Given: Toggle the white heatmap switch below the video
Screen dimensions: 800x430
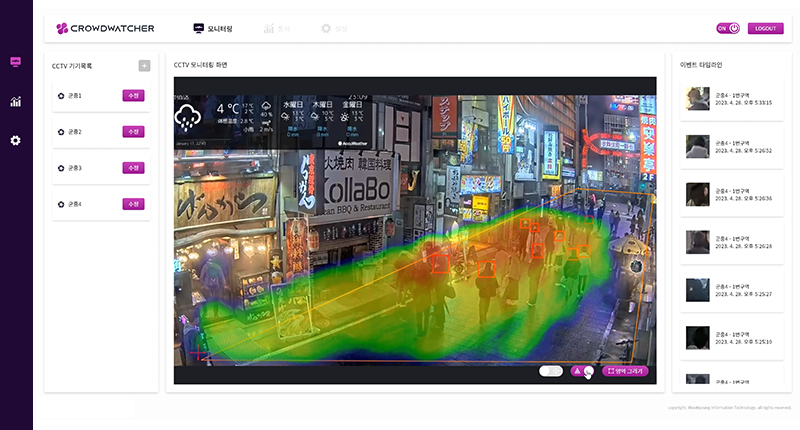Looking at the screenshot, I should [x=551, y=371].
